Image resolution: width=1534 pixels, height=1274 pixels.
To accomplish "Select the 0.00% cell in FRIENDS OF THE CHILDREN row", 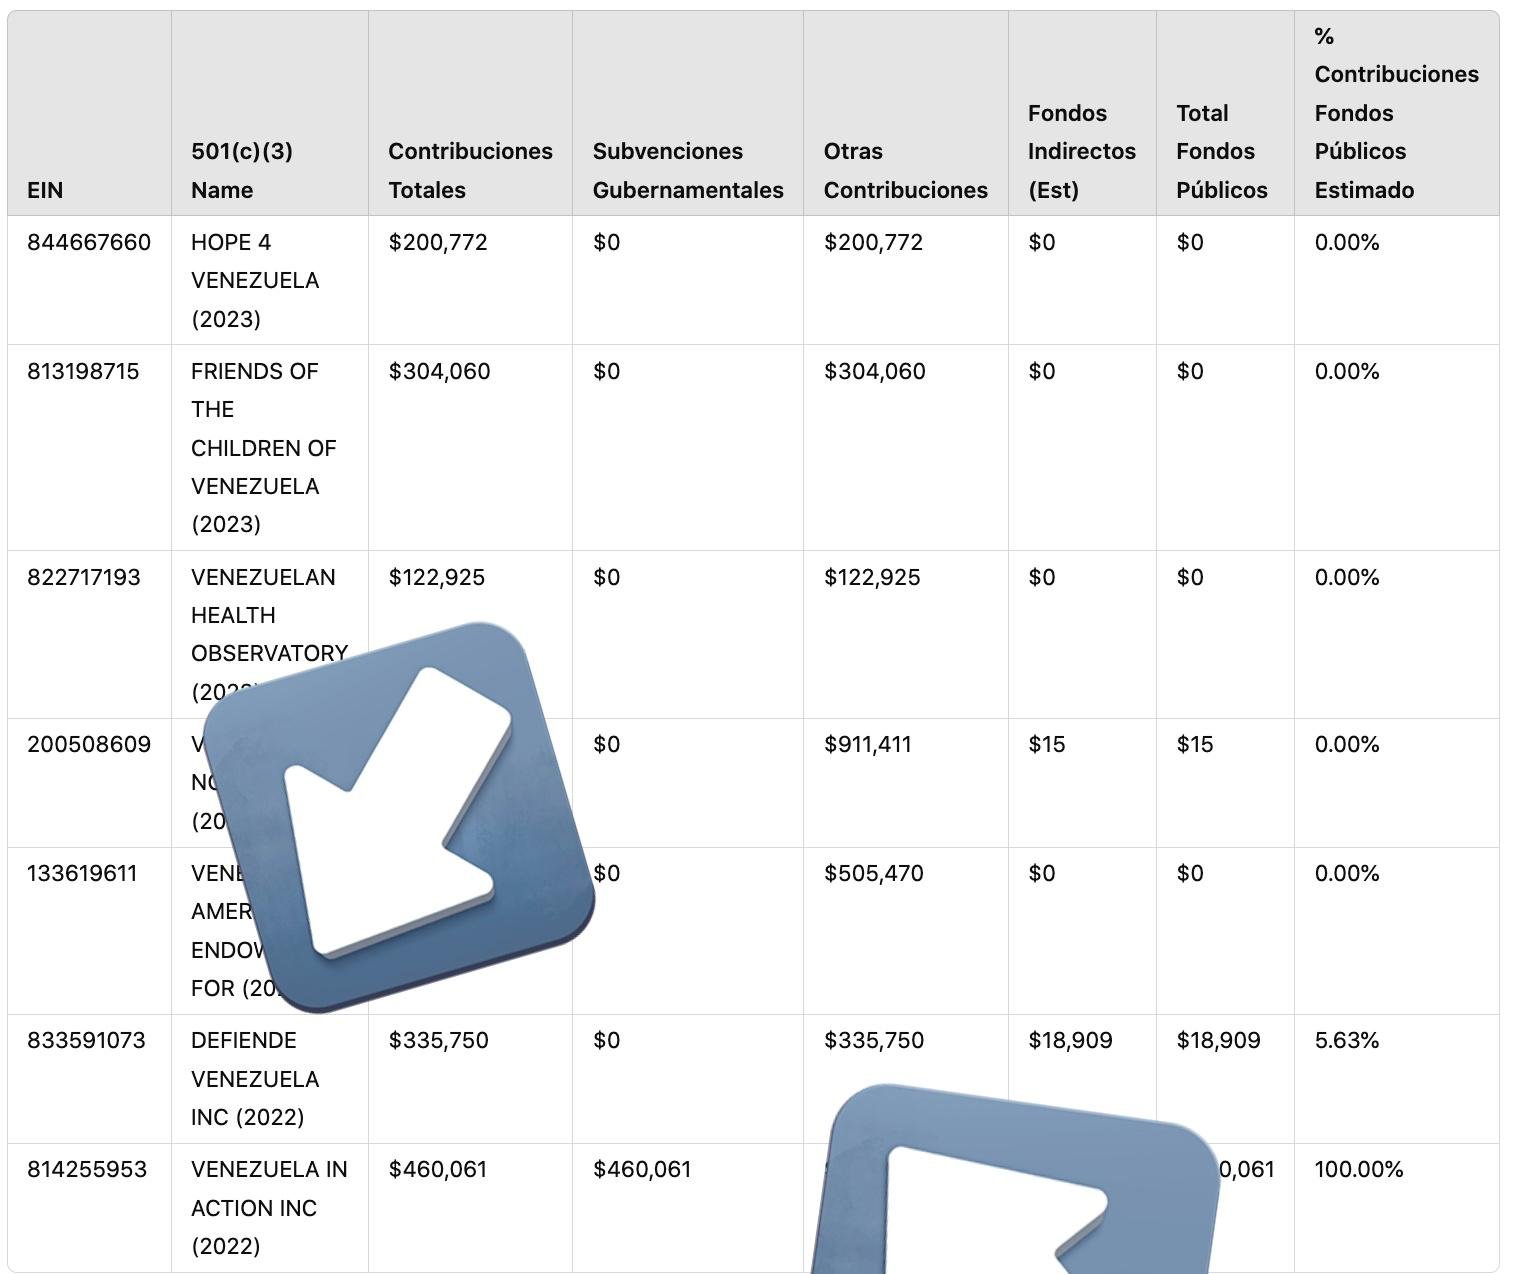I will [x=1347, y=371].
